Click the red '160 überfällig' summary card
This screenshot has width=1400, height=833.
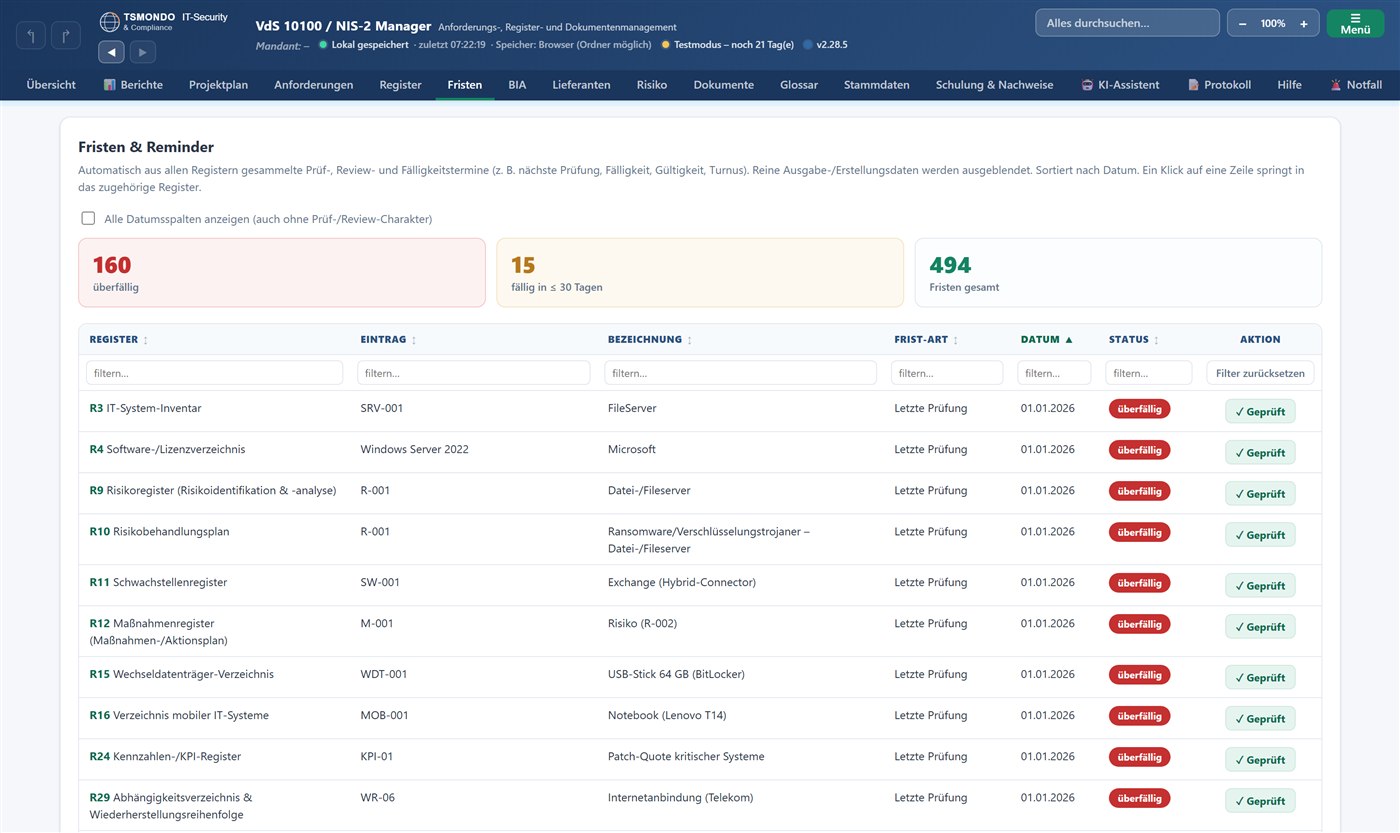(282, 272)
